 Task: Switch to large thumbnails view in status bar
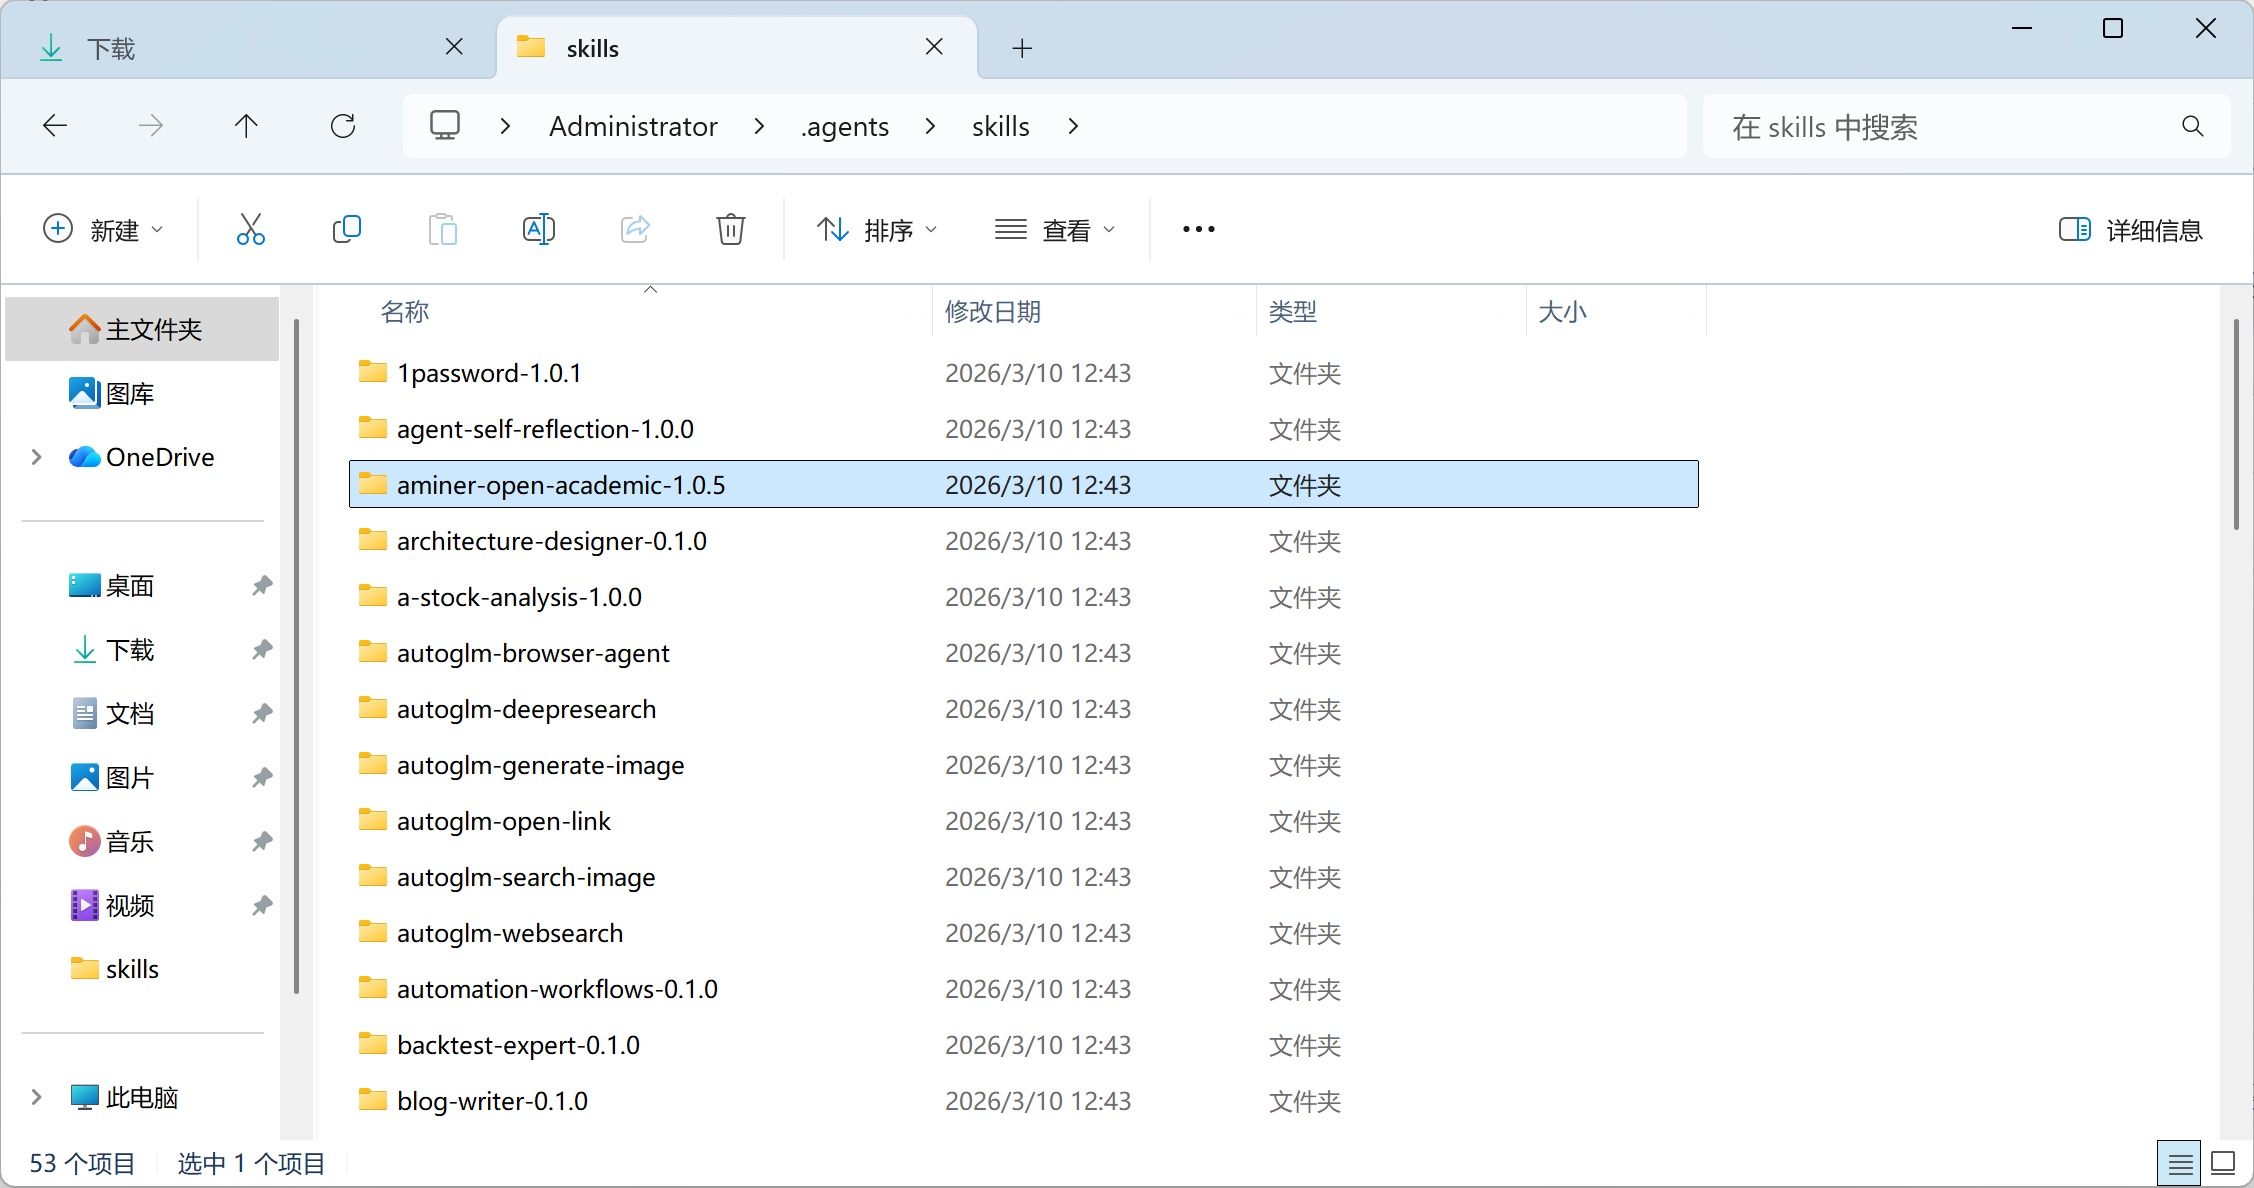coord(2223,1163)
